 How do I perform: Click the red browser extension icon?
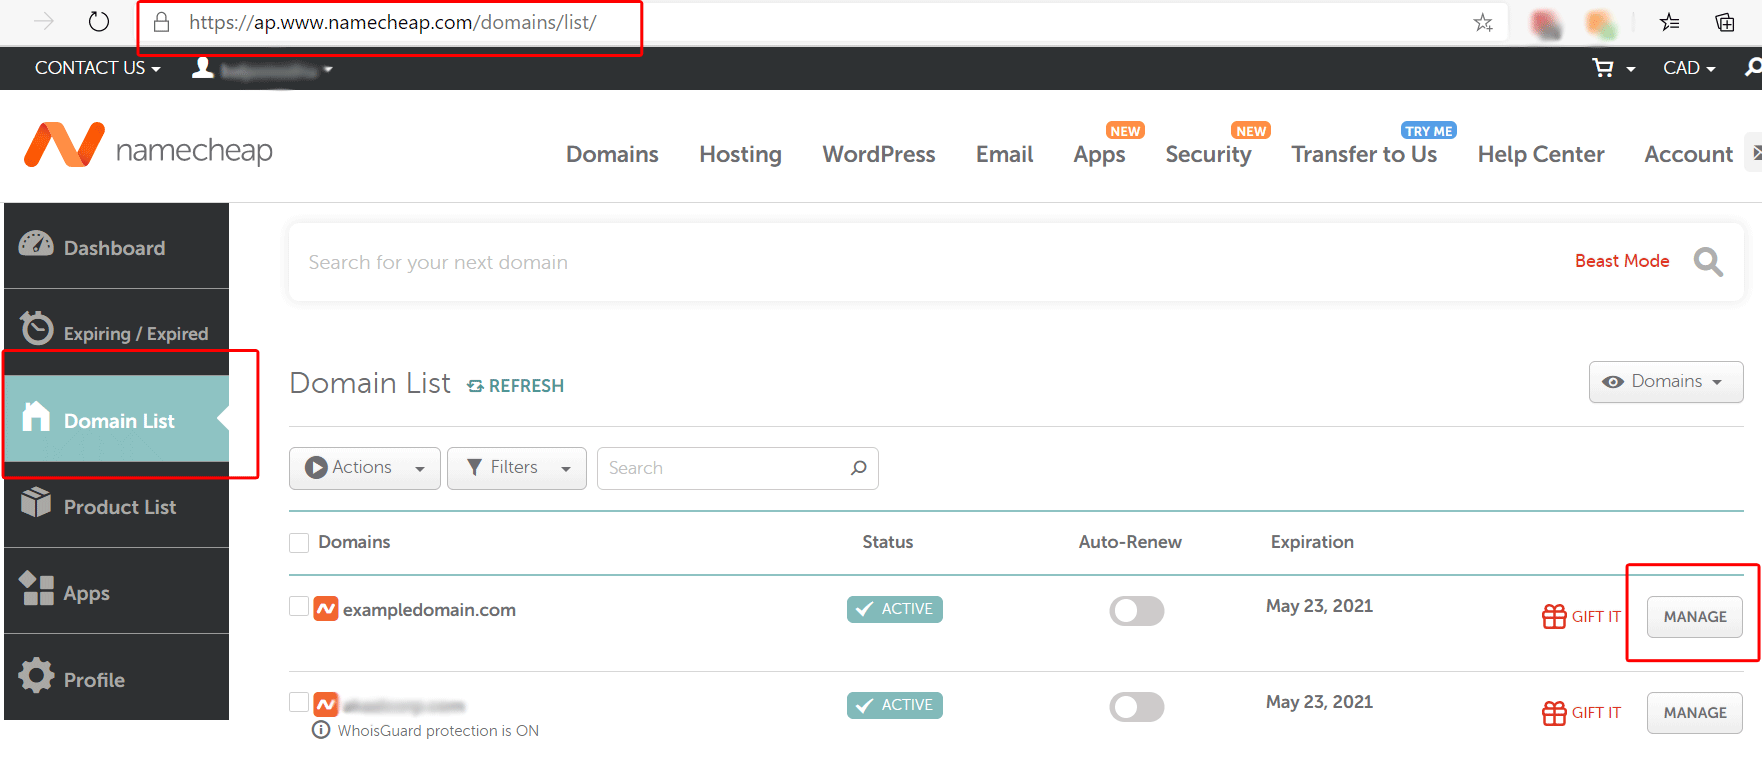tap(1546, 23)
